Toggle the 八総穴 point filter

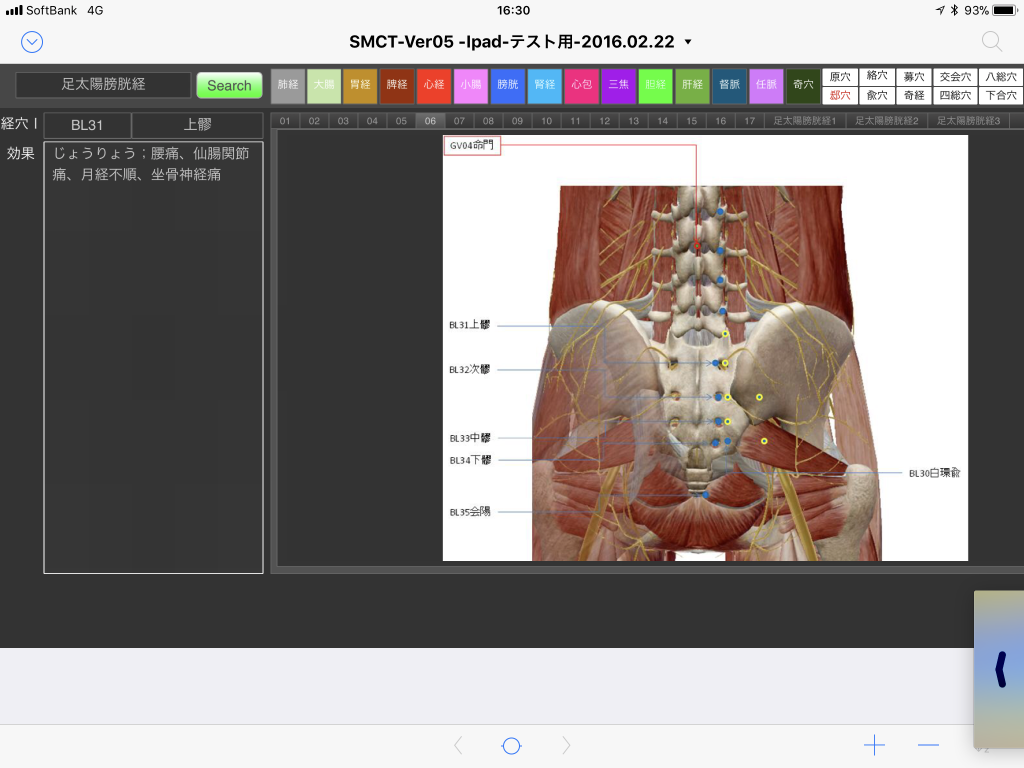[x=1000, y=77]
